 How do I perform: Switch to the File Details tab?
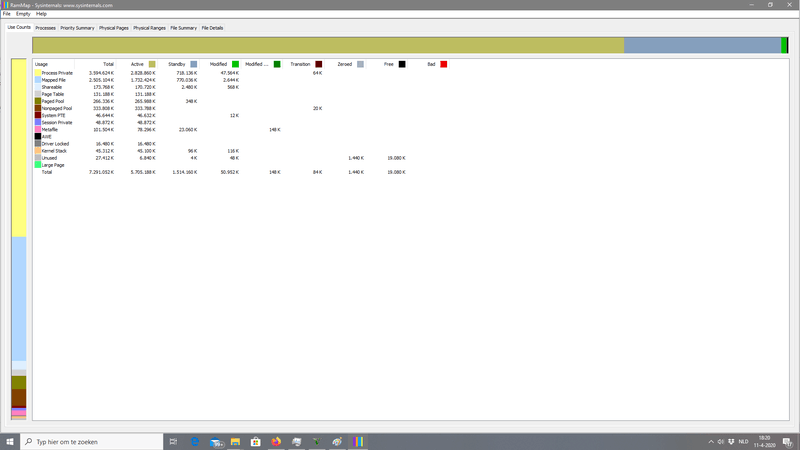[212, 28]
